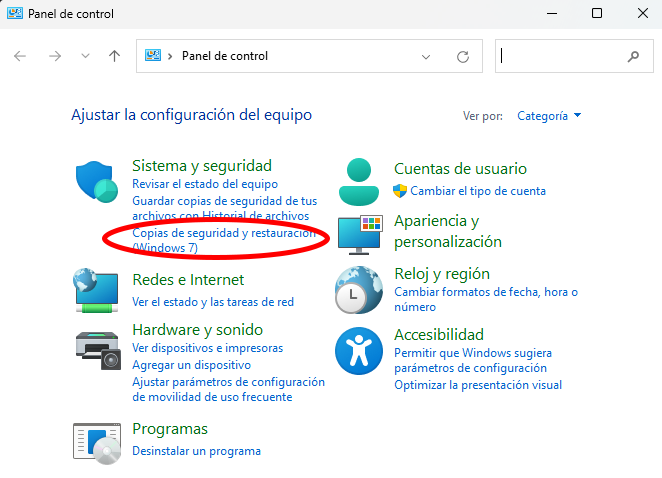
Task: Open the Apariencia y personalización monitor icon
Action: tap(360, 234)
